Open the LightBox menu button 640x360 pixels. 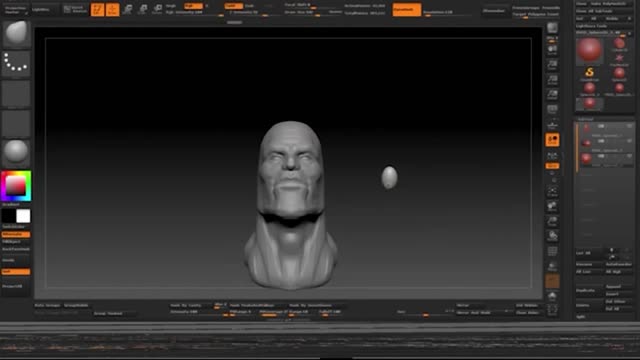coord(41,9)
